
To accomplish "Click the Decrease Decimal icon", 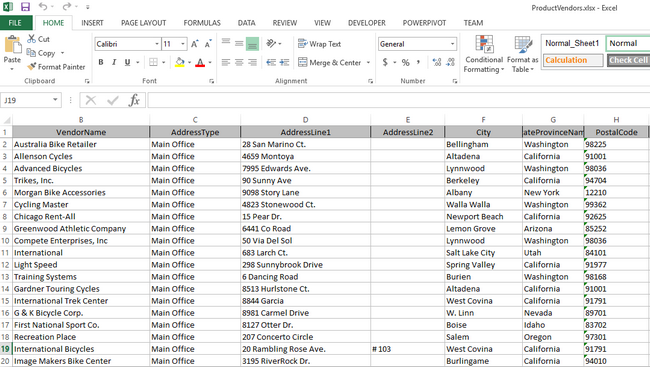I will tap(451, 62).
